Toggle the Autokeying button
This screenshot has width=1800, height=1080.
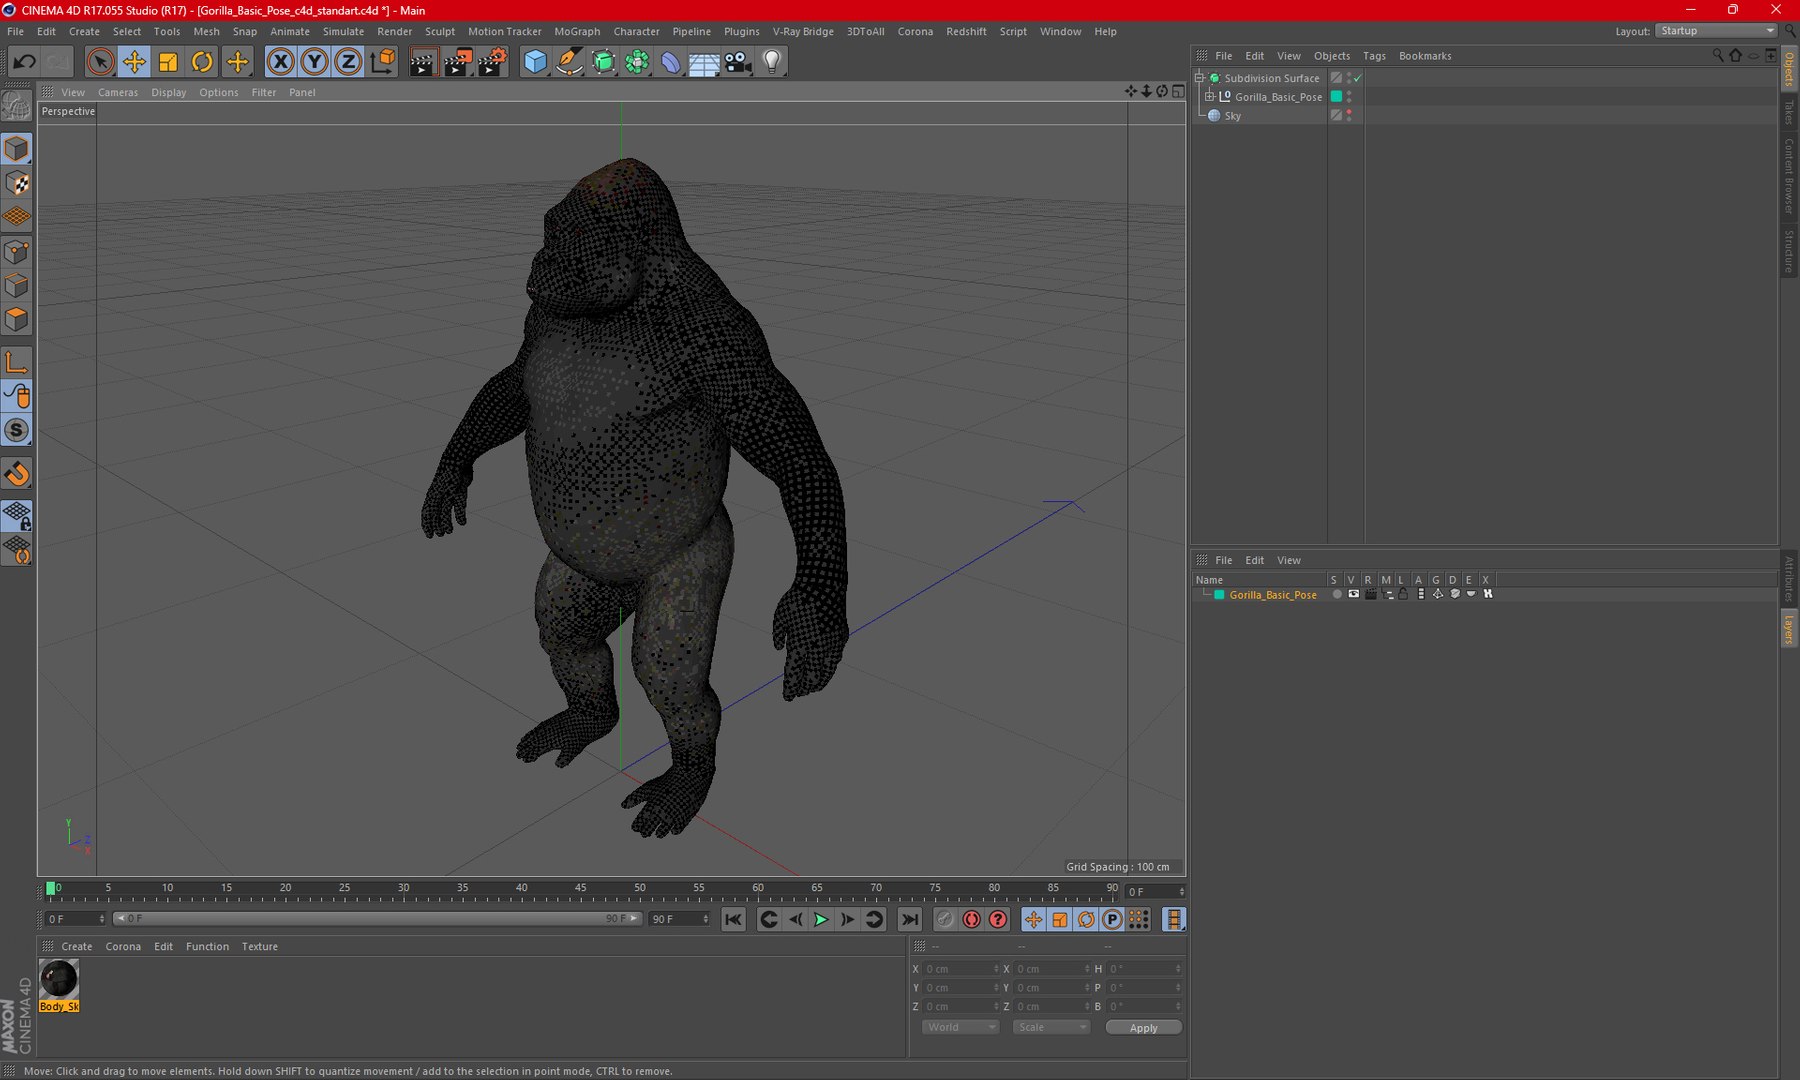pyautogui.click(x=971, y=919)
